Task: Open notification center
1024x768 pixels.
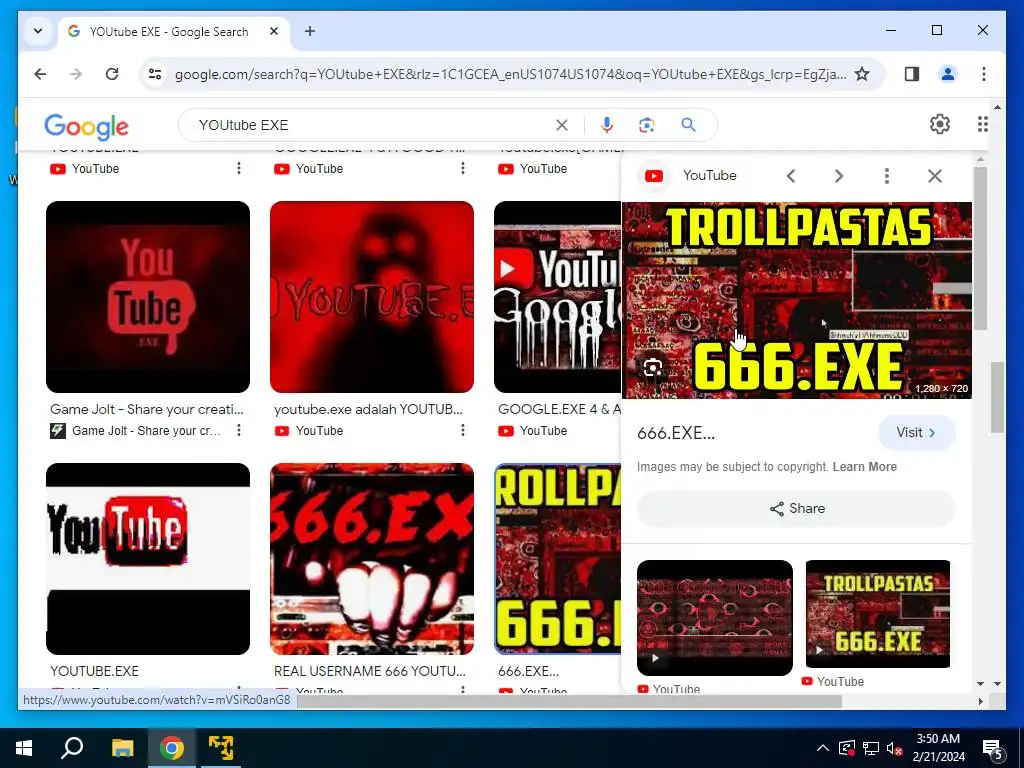Action: click(x=992, y=749)
